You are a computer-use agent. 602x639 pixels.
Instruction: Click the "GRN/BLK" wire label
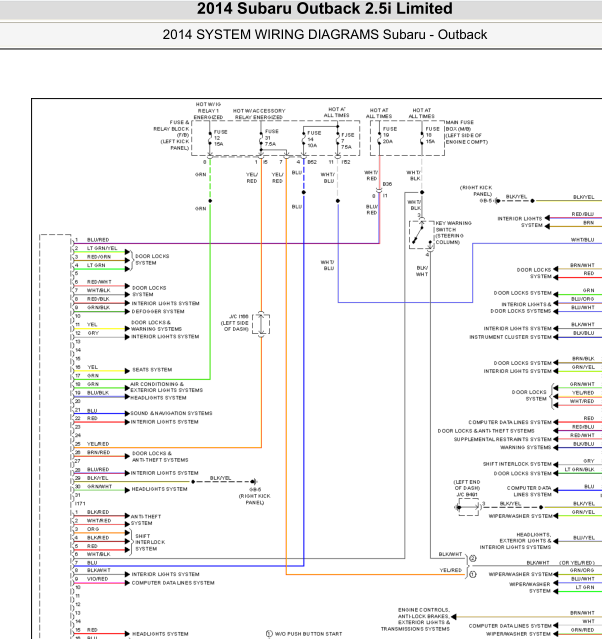pyautogui.click(x=98, y=307)
